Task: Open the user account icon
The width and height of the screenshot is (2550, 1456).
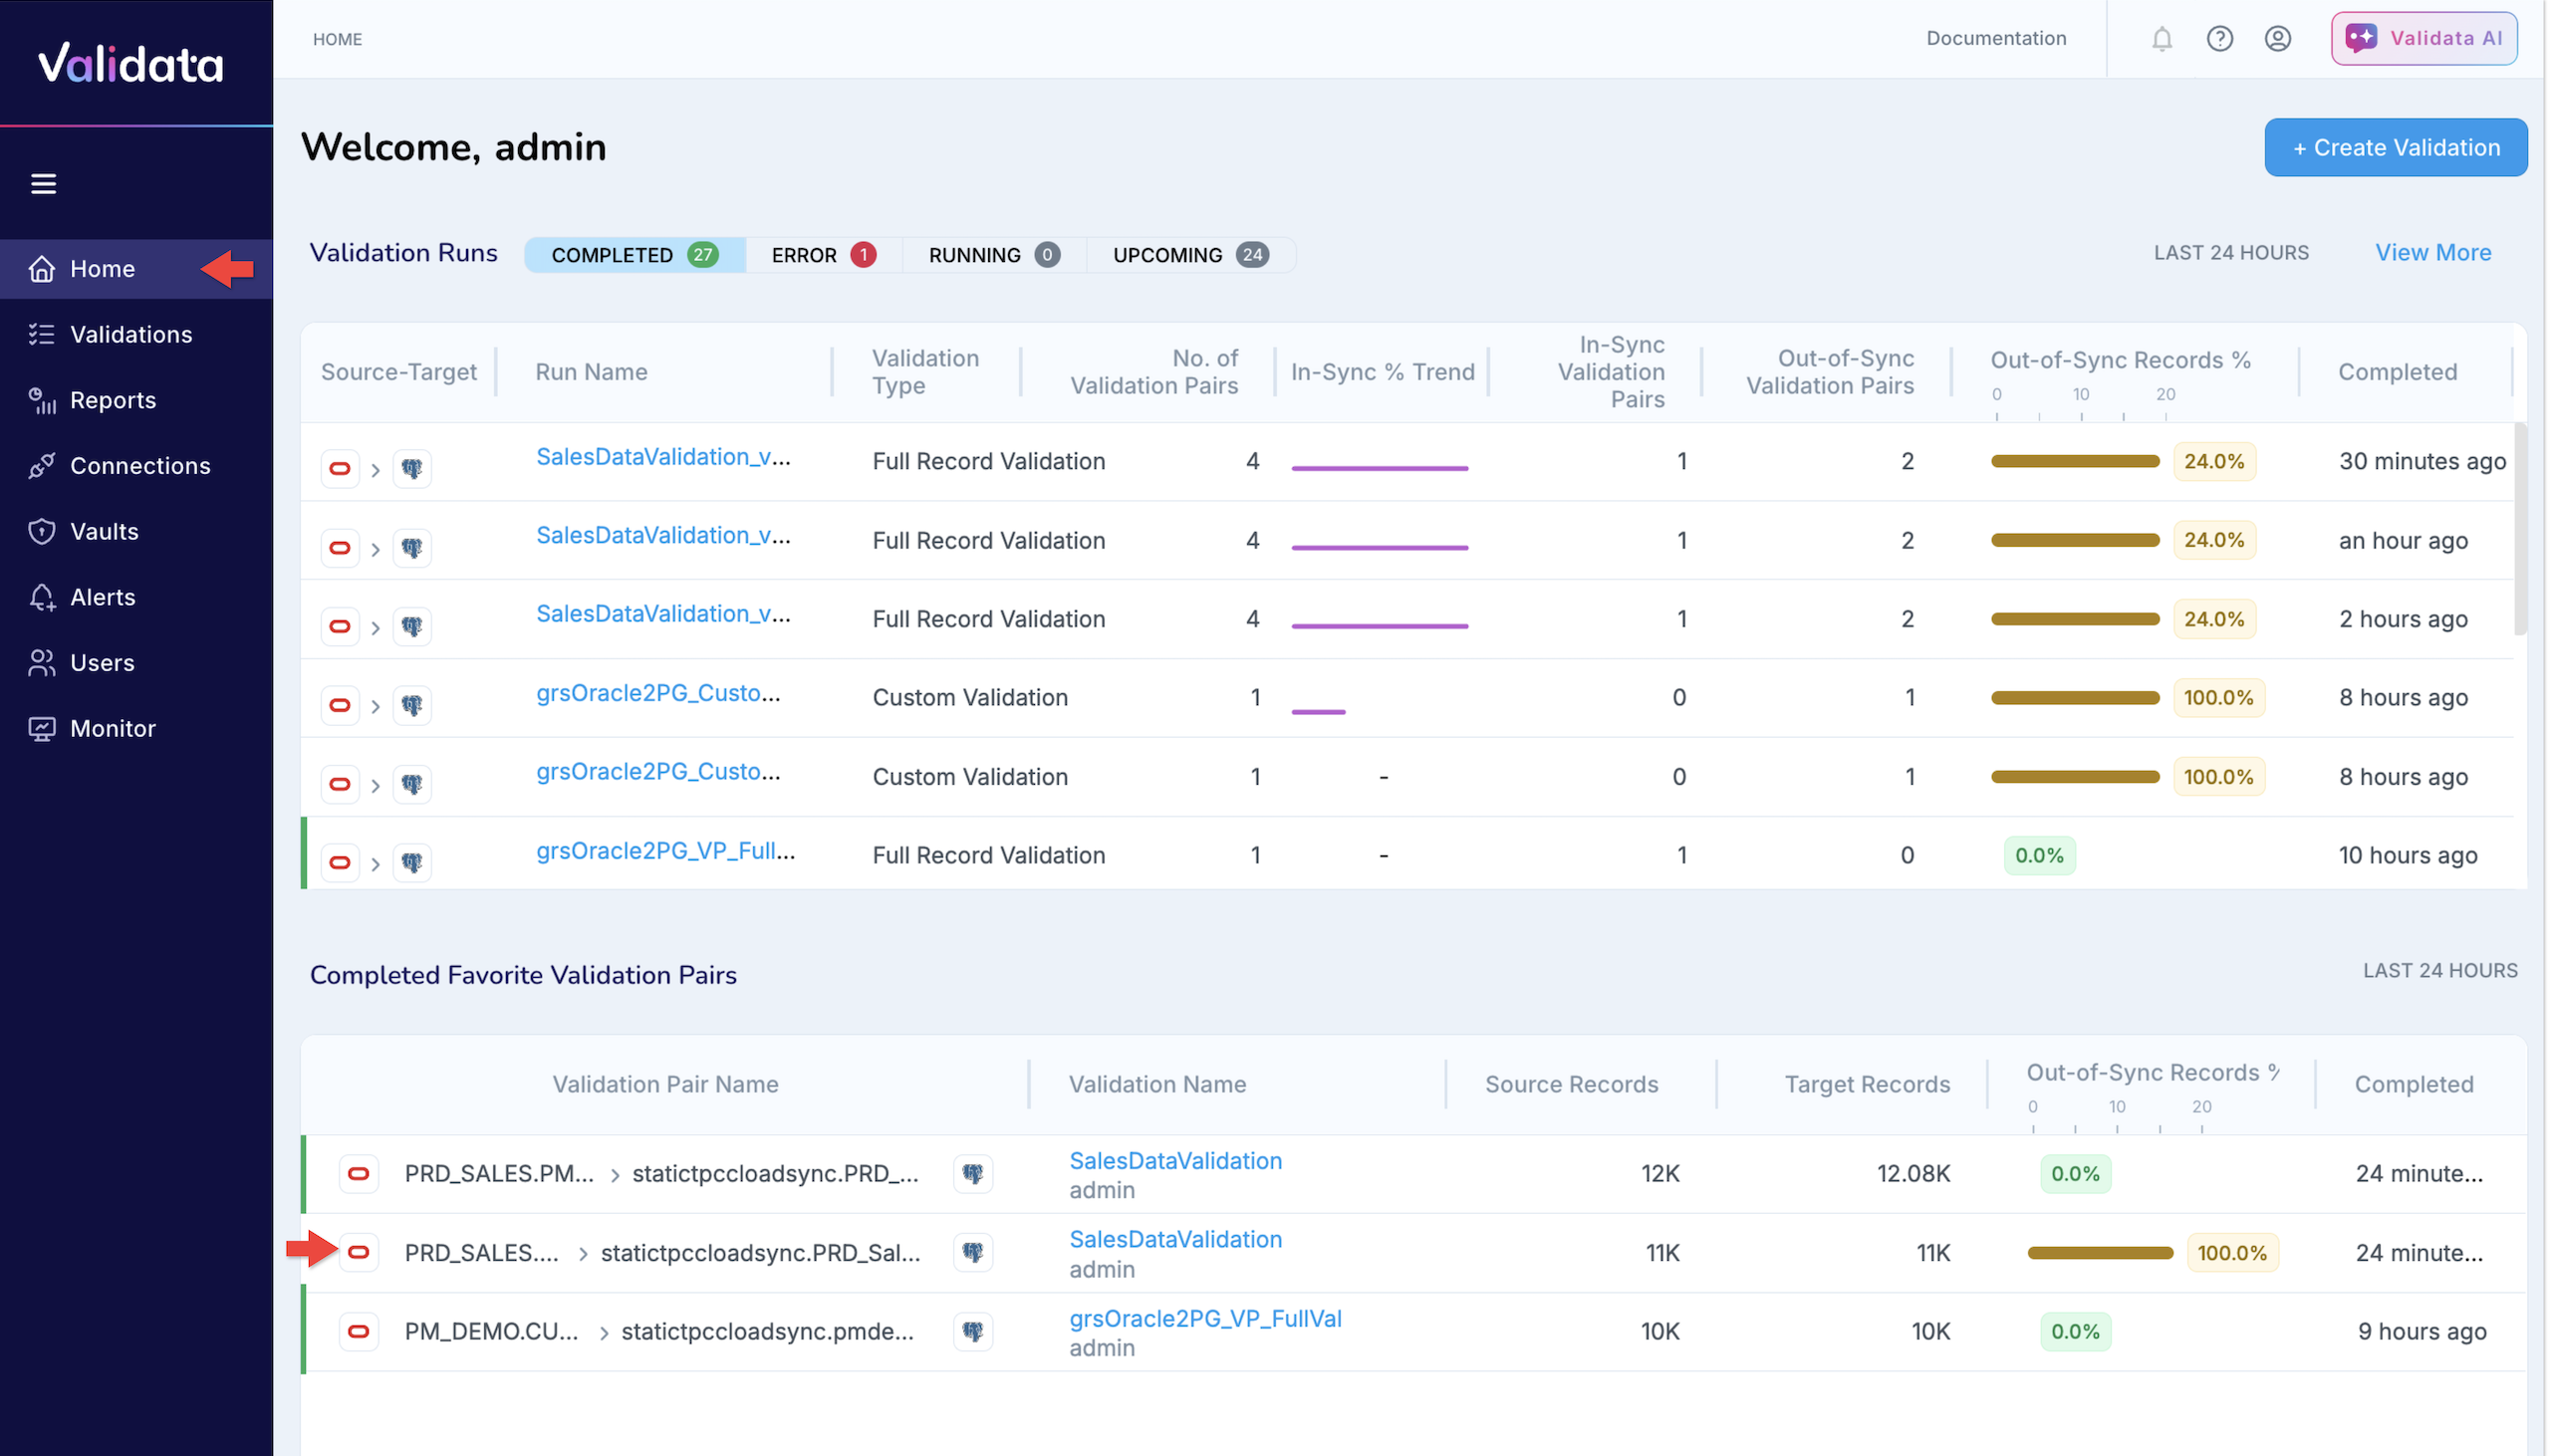Action: [2278, 39]
